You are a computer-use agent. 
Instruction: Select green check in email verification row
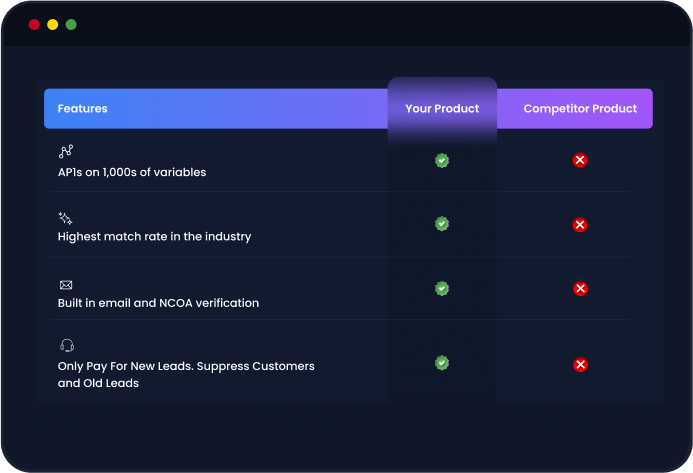point(442,288)
